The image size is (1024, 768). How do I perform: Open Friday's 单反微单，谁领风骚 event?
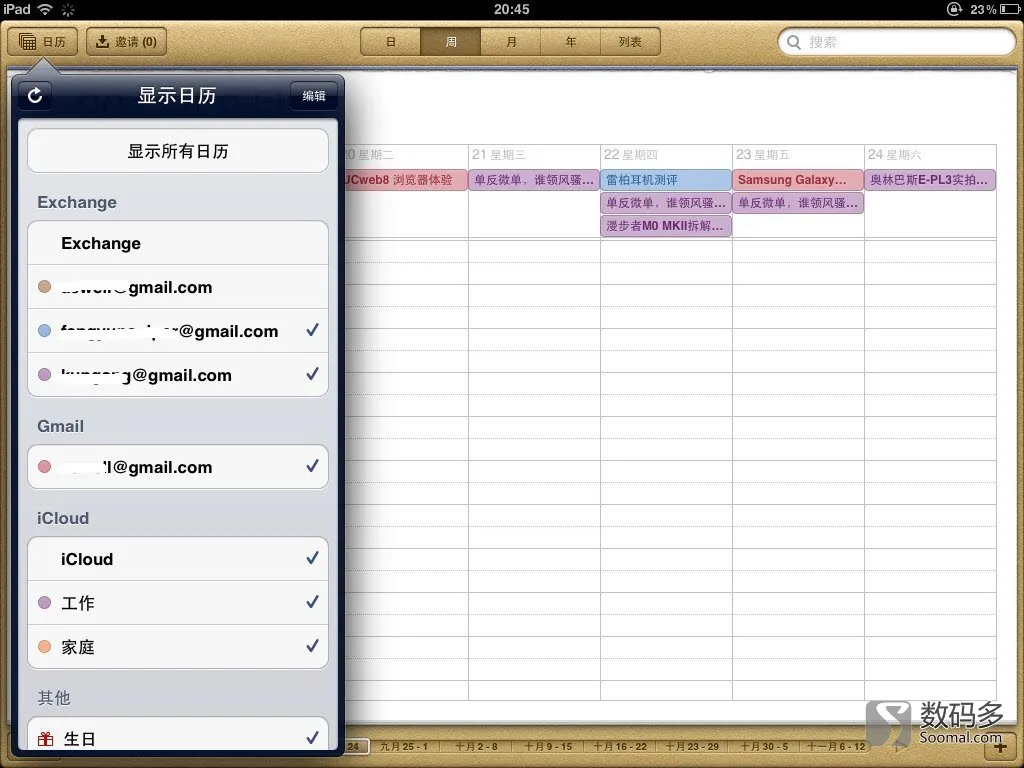[797, 203]
